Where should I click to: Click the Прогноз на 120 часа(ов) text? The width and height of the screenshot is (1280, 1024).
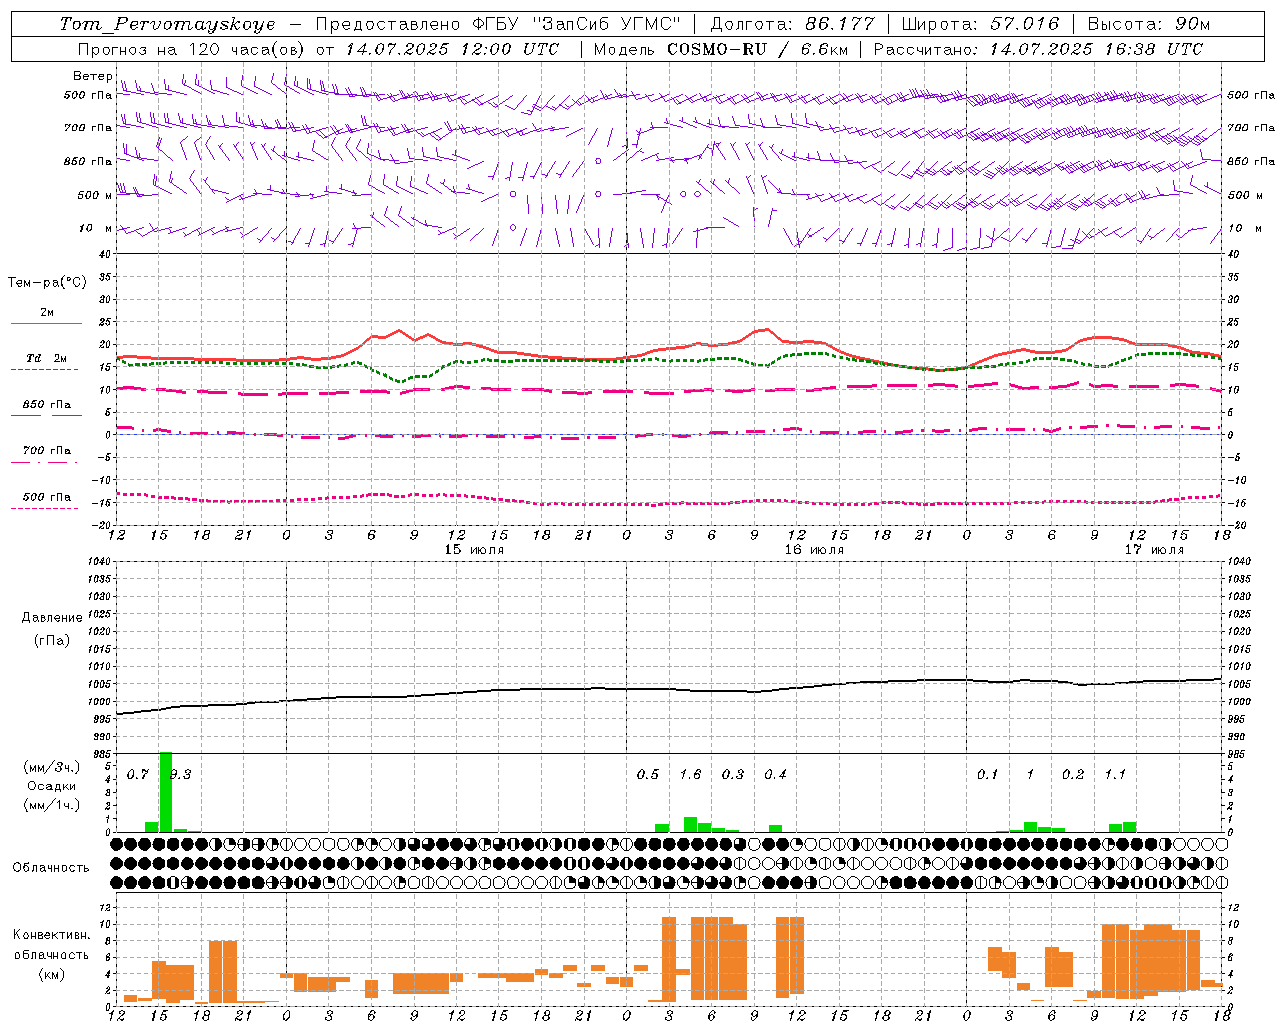[x=191, y=49]
